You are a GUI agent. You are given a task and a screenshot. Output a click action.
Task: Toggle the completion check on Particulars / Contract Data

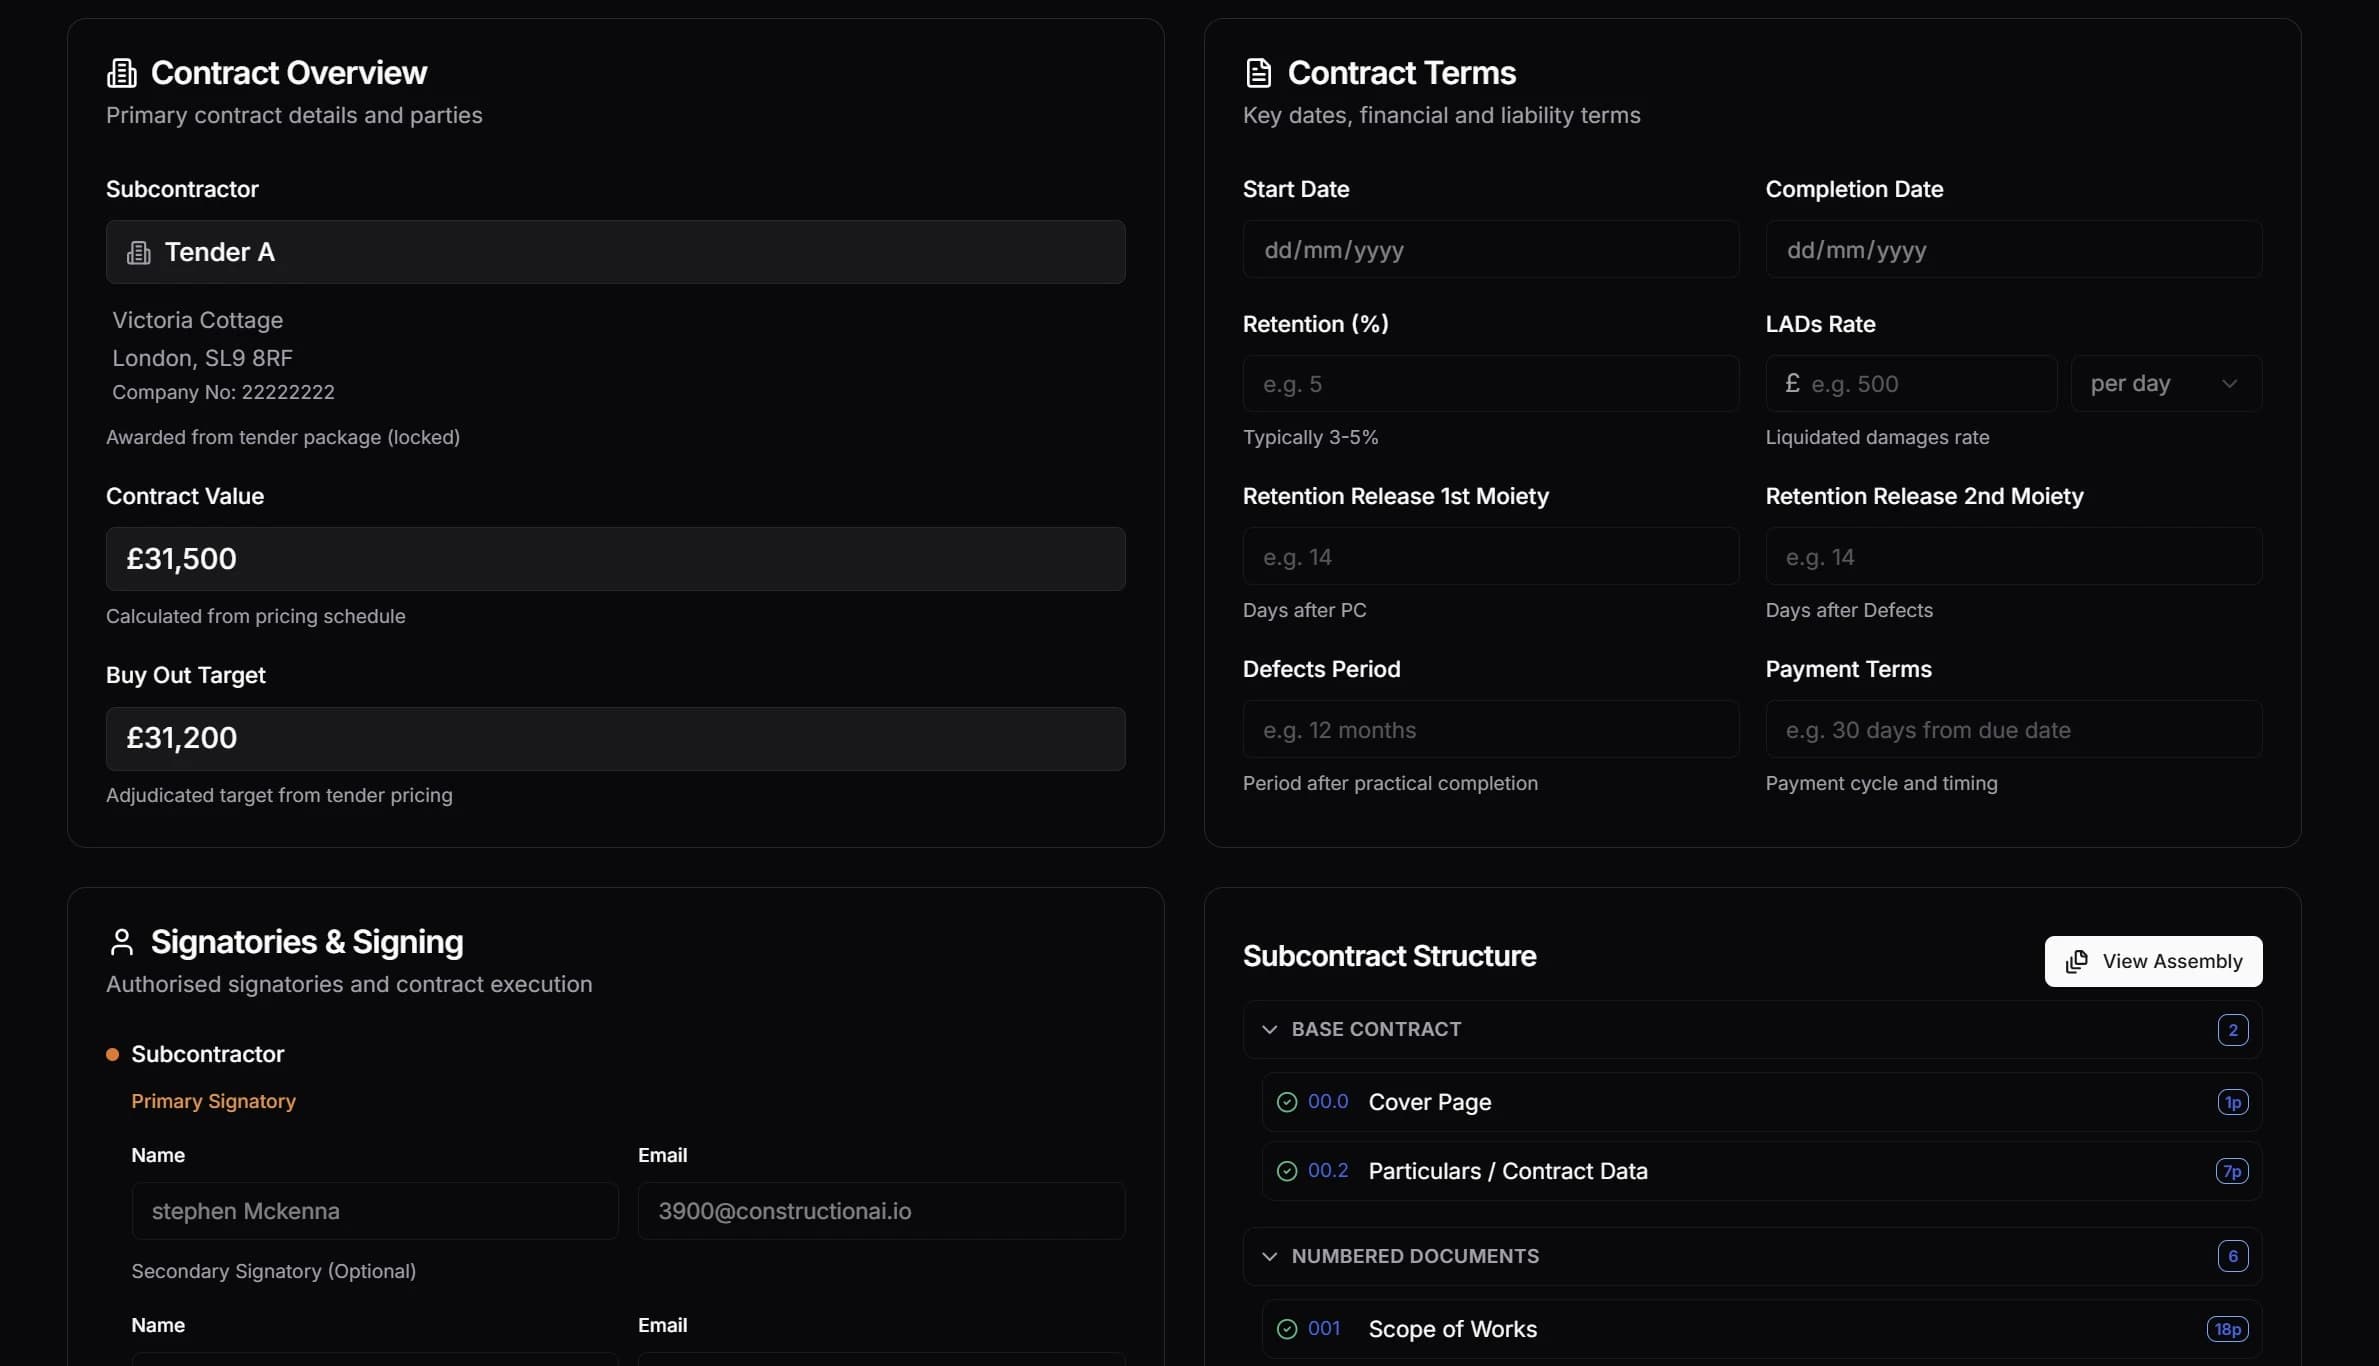(1288, 1171)
